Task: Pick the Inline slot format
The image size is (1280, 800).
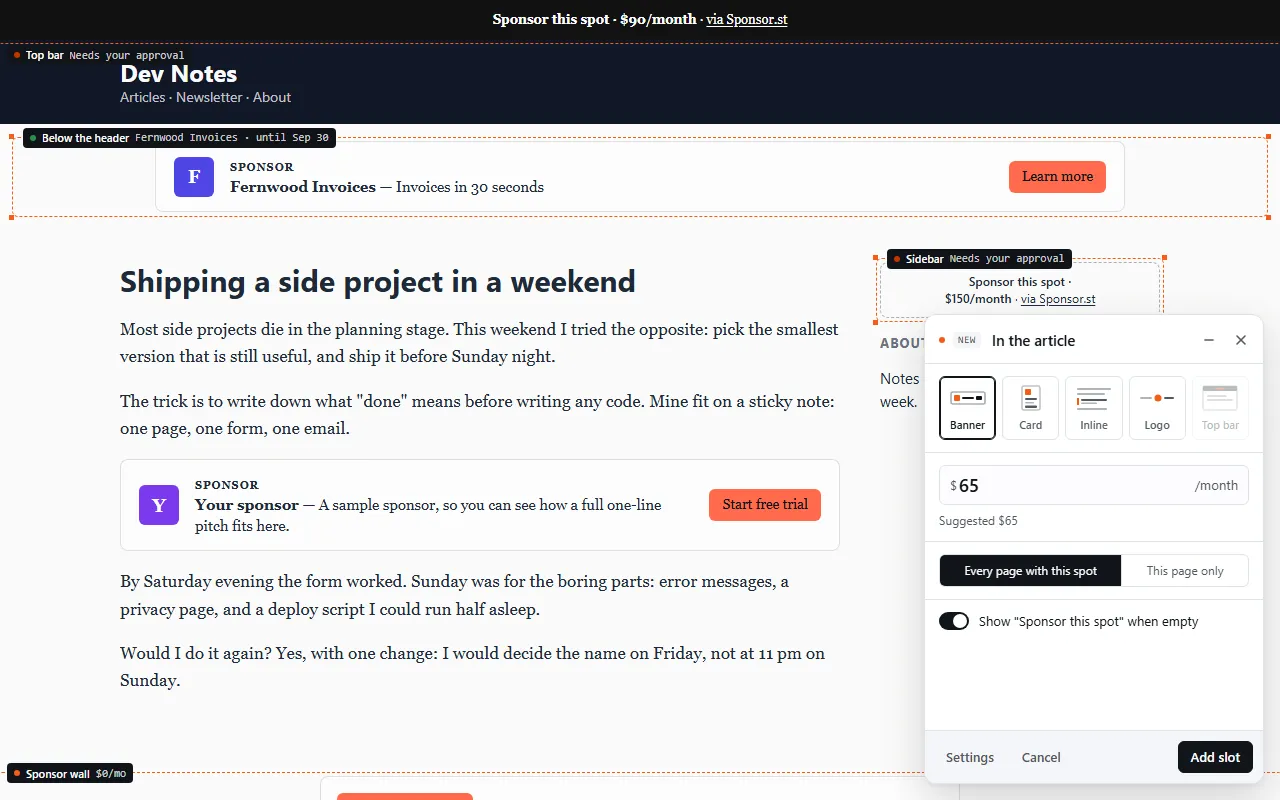Action: click(x=1094, y=408)
